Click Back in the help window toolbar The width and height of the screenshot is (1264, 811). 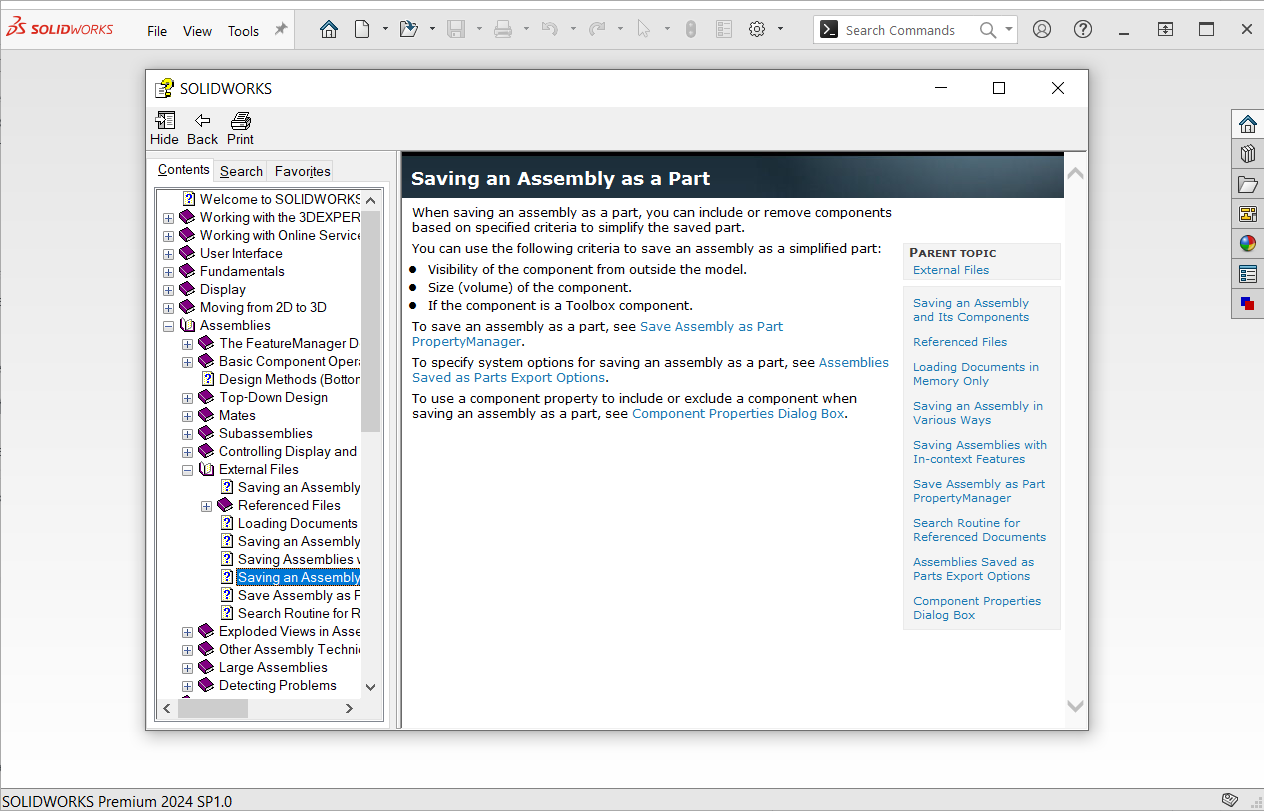click(x=202, y=127)
